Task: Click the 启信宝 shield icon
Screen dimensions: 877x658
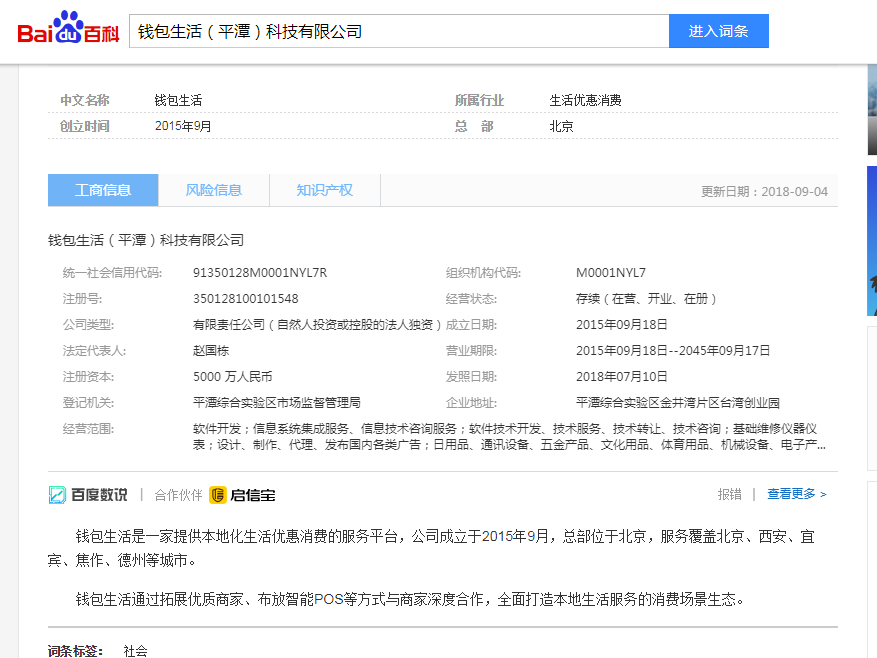Action: point(218,495)
